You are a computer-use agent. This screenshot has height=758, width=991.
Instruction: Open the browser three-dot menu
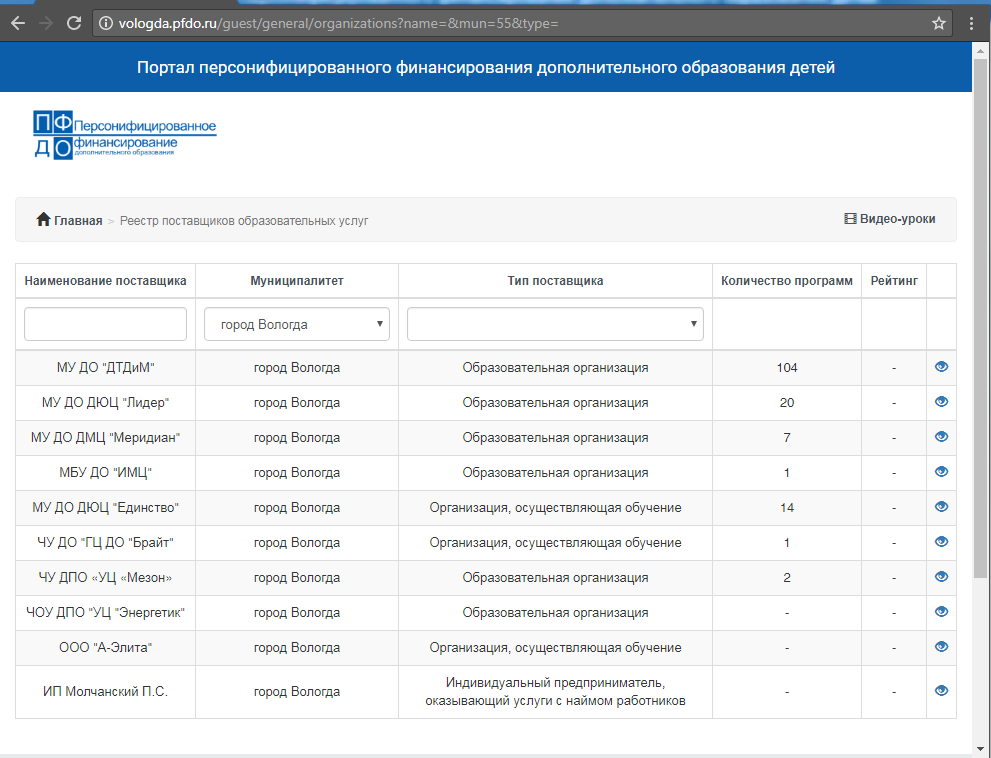click(x=971, y=23)
